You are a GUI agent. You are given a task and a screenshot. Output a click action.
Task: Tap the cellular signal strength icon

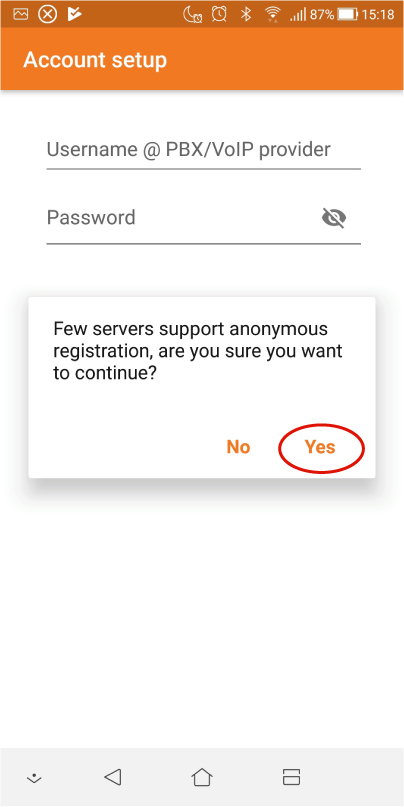point(297,15)
